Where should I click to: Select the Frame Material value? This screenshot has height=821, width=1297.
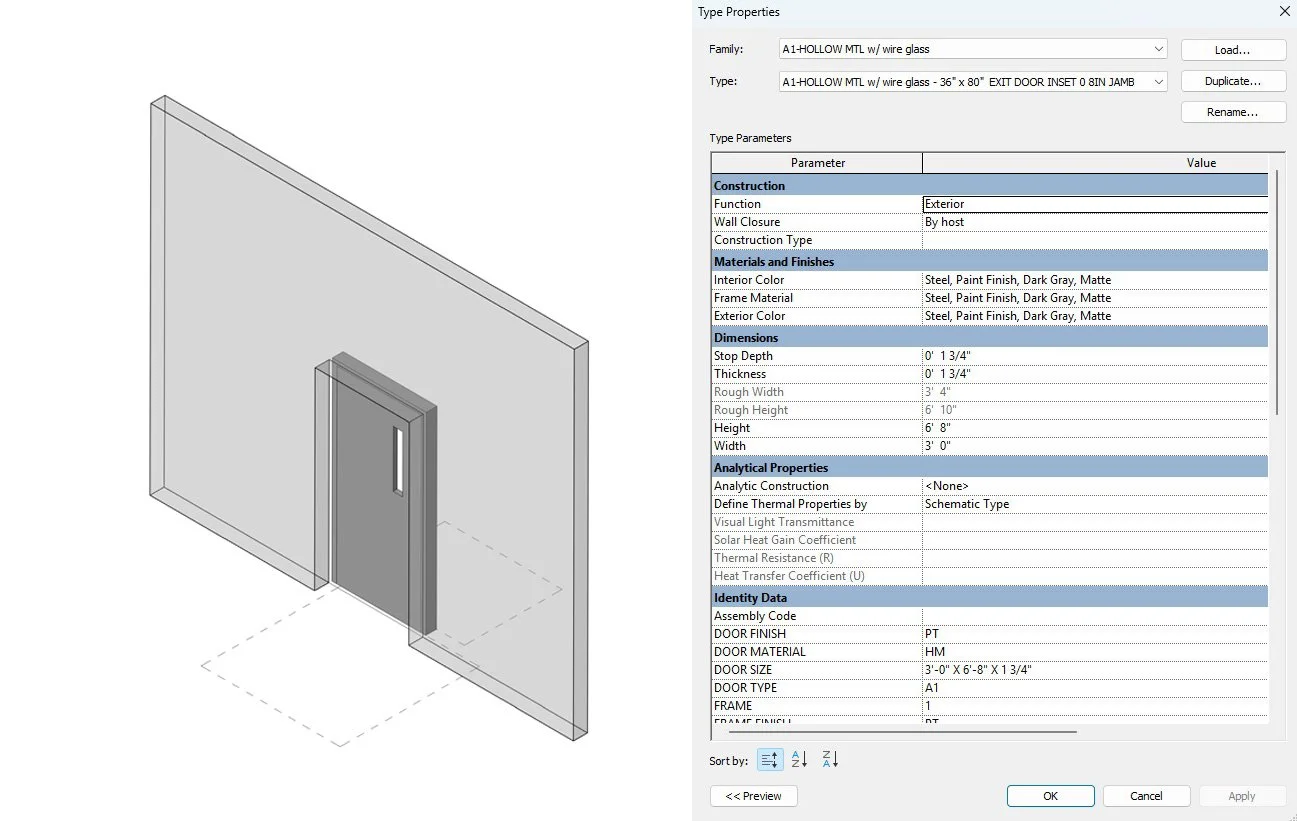1090,297
